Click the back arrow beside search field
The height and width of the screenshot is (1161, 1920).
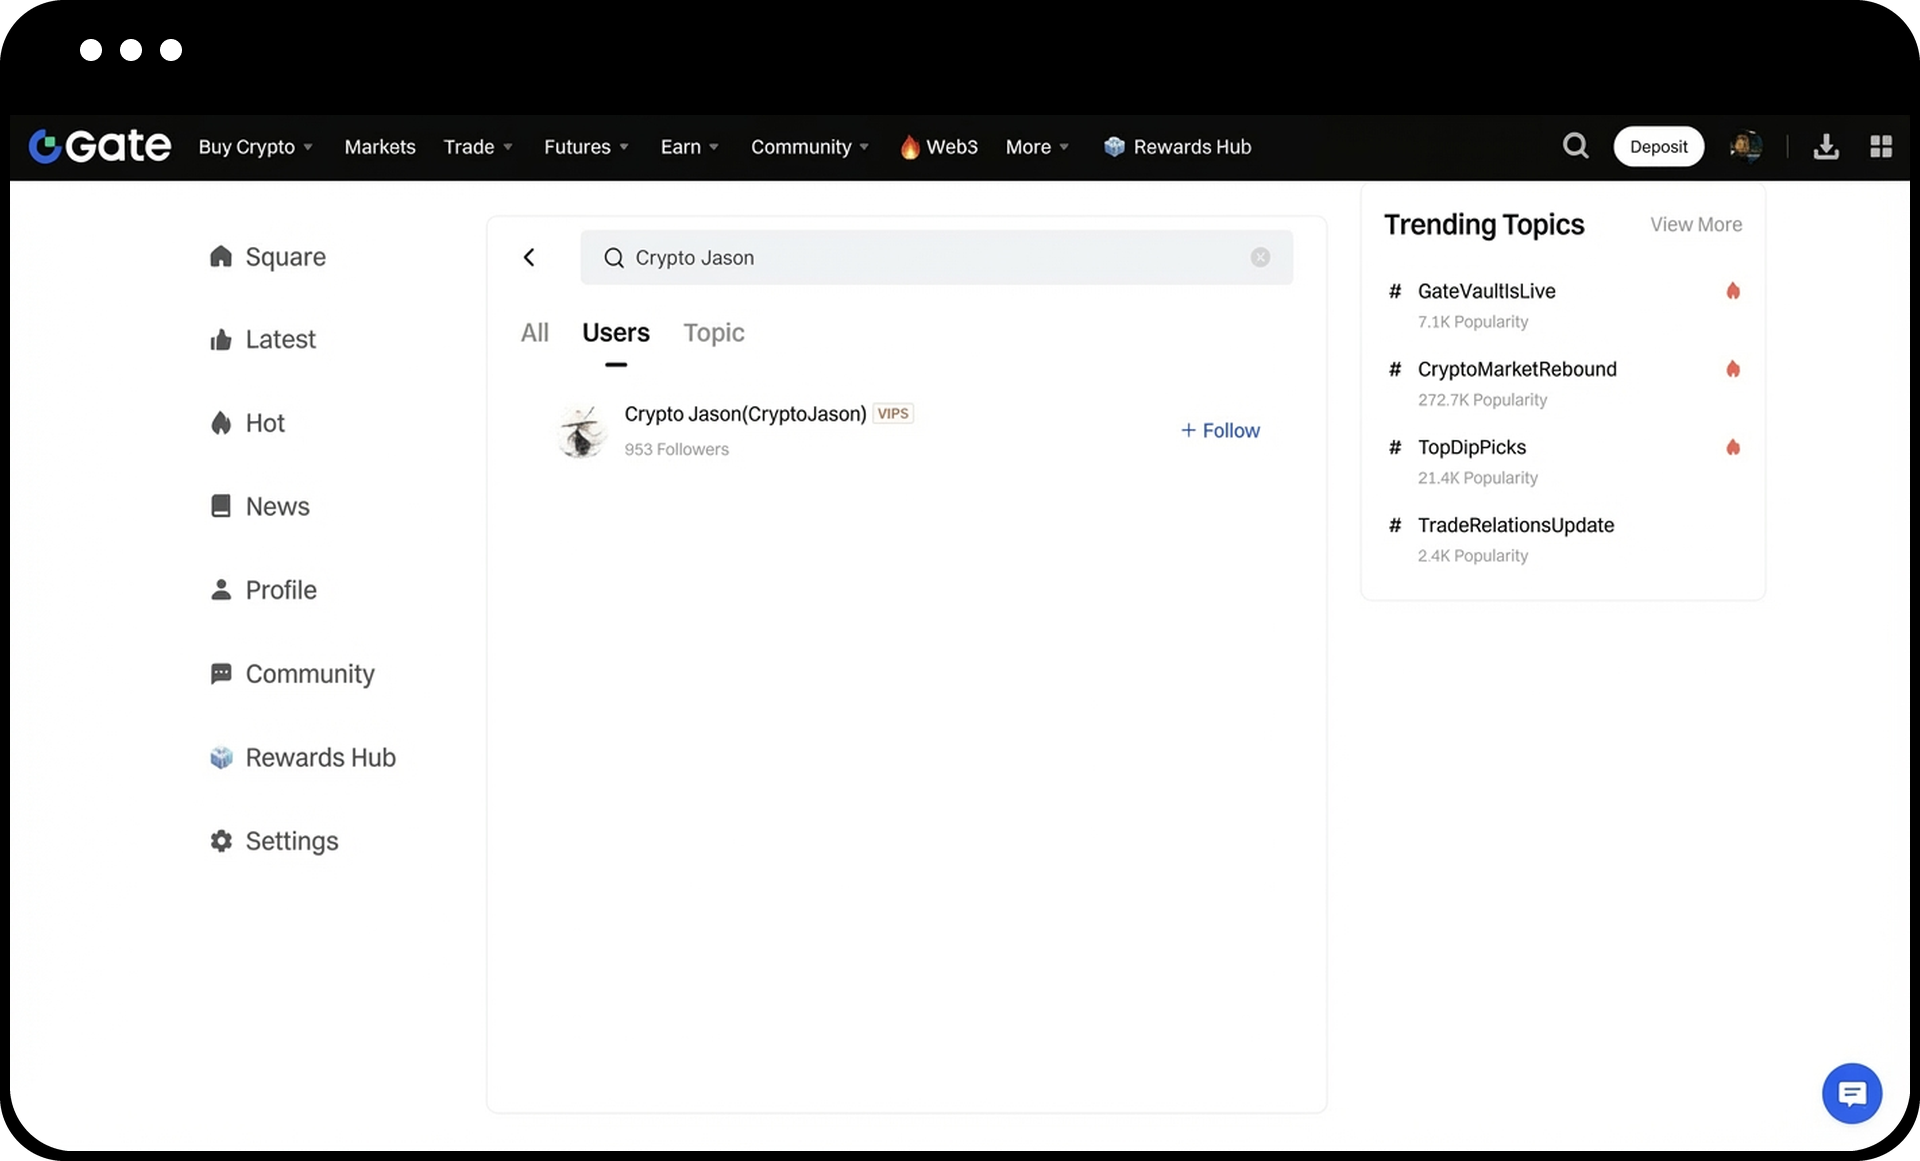point(529,257)
